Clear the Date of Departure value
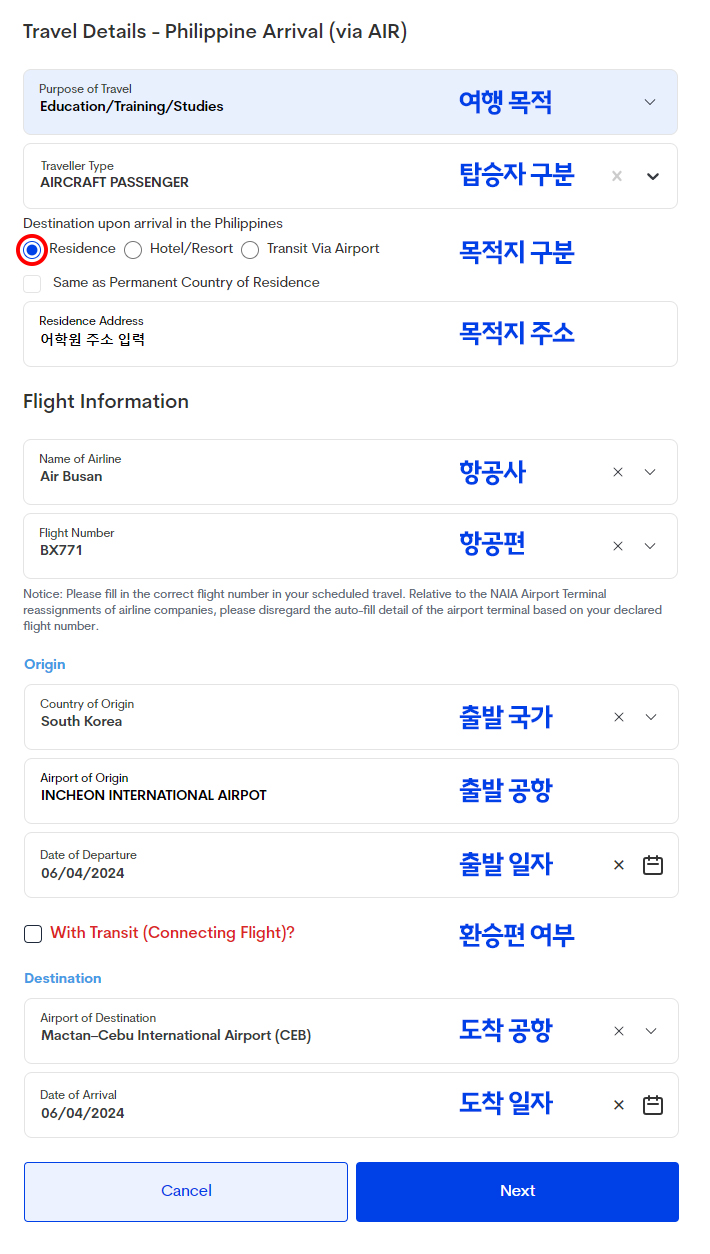Screen dimensions: 710x1254 tap(619, 865)
